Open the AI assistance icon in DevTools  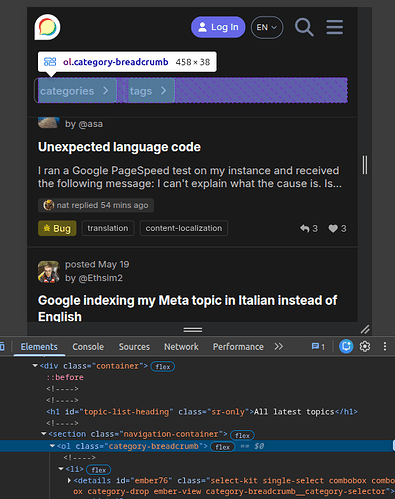pos(346,346)
